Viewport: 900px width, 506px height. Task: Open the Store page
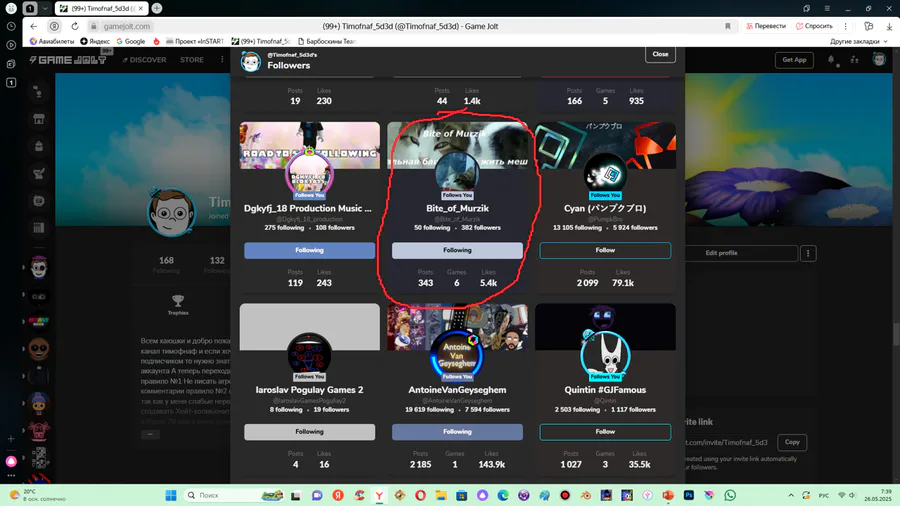(x=192, y=60)
